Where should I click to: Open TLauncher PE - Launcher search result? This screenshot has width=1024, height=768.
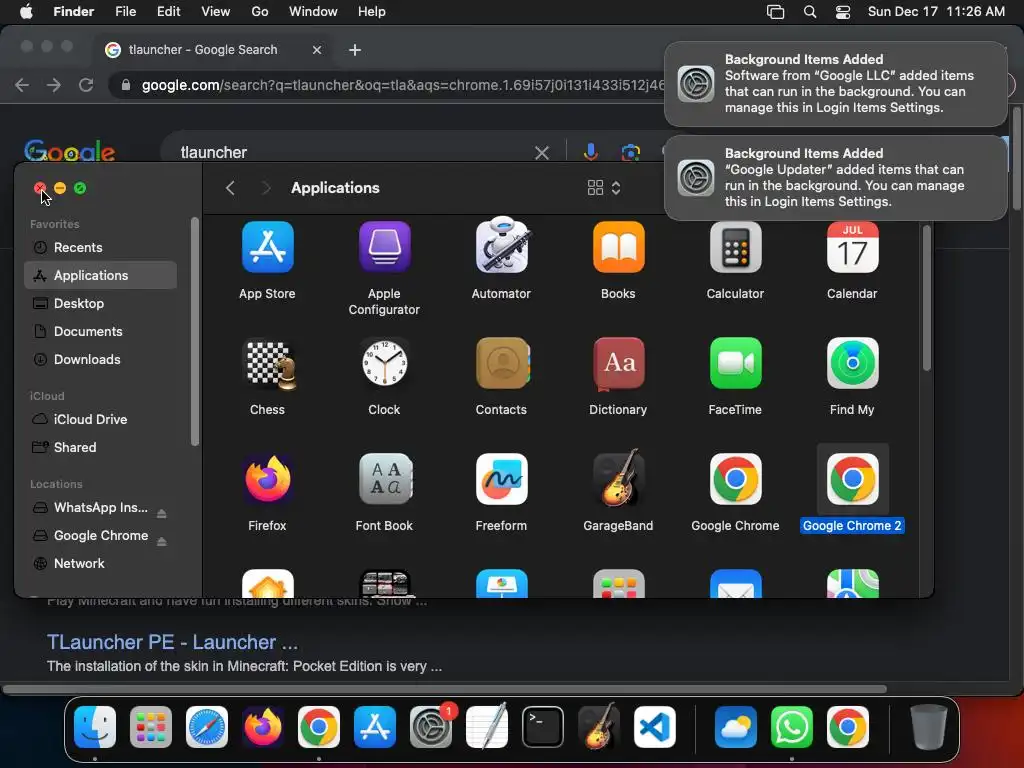click(172, 642)
